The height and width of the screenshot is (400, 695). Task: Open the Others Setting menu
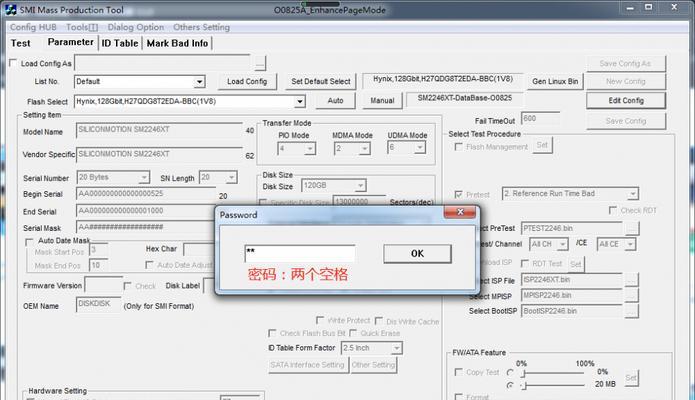201,27
